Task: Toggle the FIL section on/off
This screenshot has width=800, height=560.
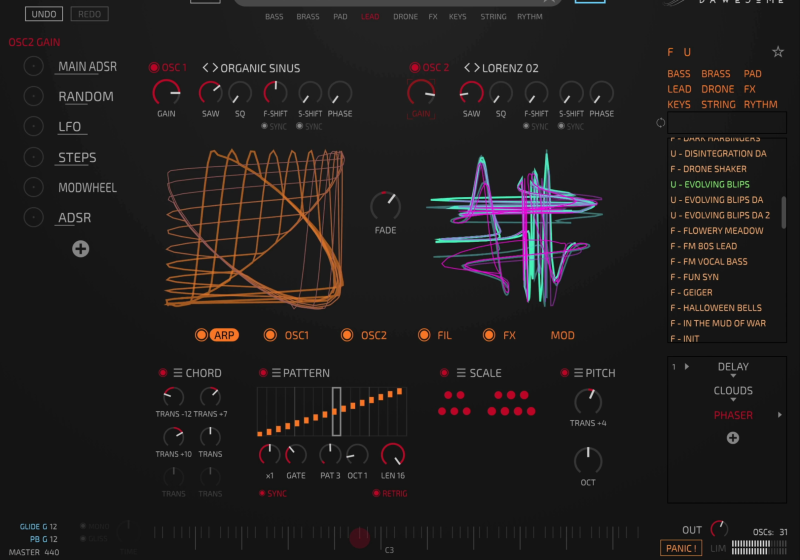Action: 423,335
